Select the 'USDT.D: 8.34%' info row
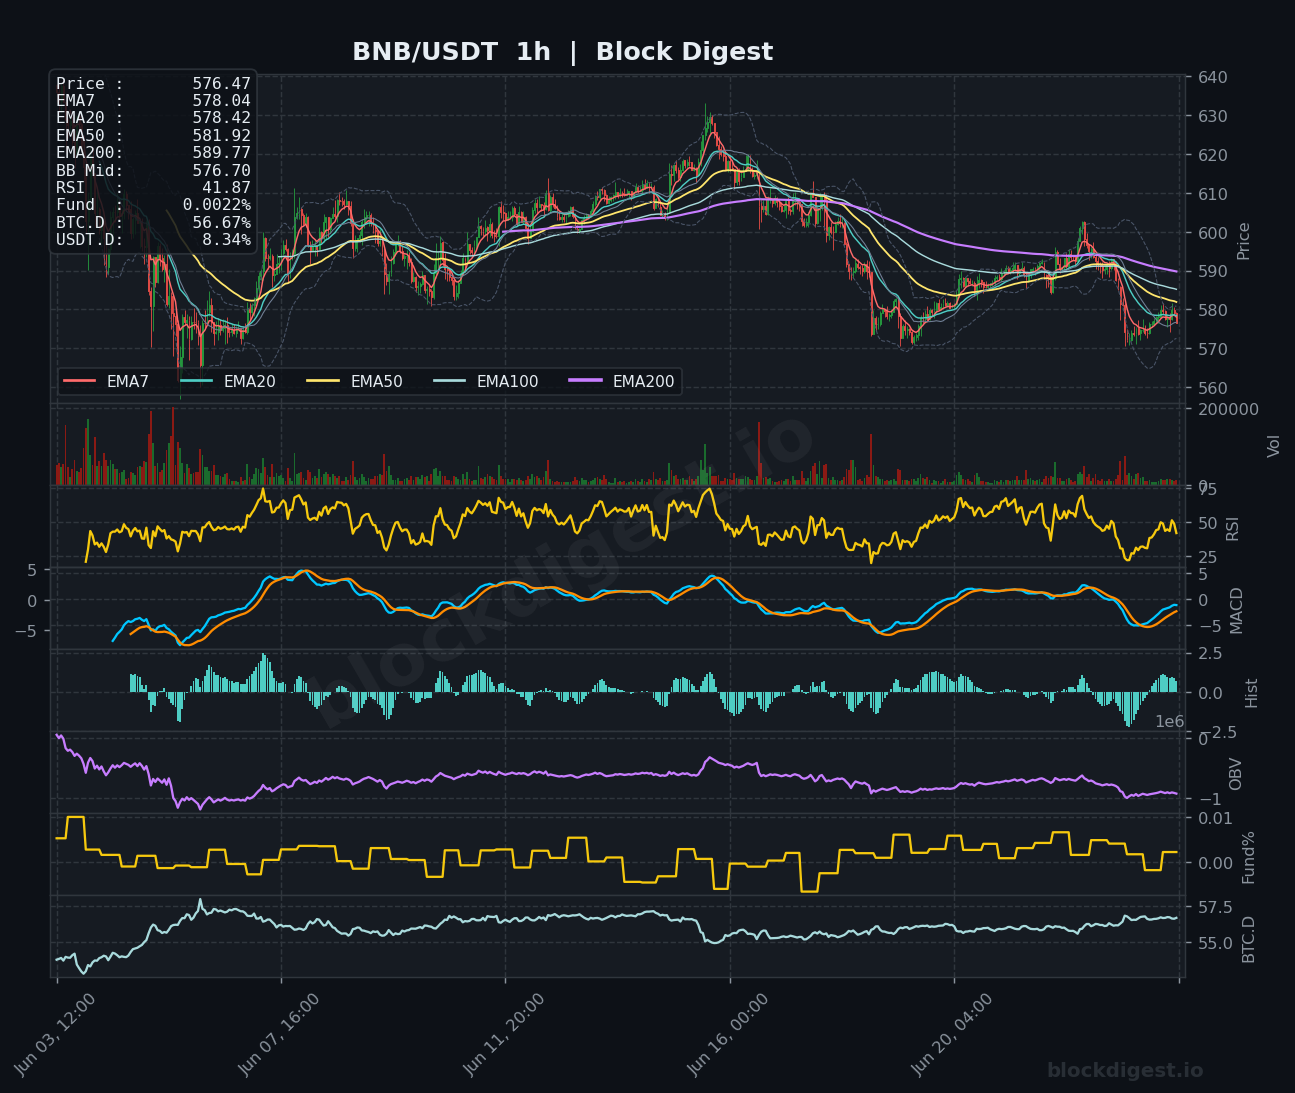The height and width of the screenshot is (1093, 1295). coord(153,240)
